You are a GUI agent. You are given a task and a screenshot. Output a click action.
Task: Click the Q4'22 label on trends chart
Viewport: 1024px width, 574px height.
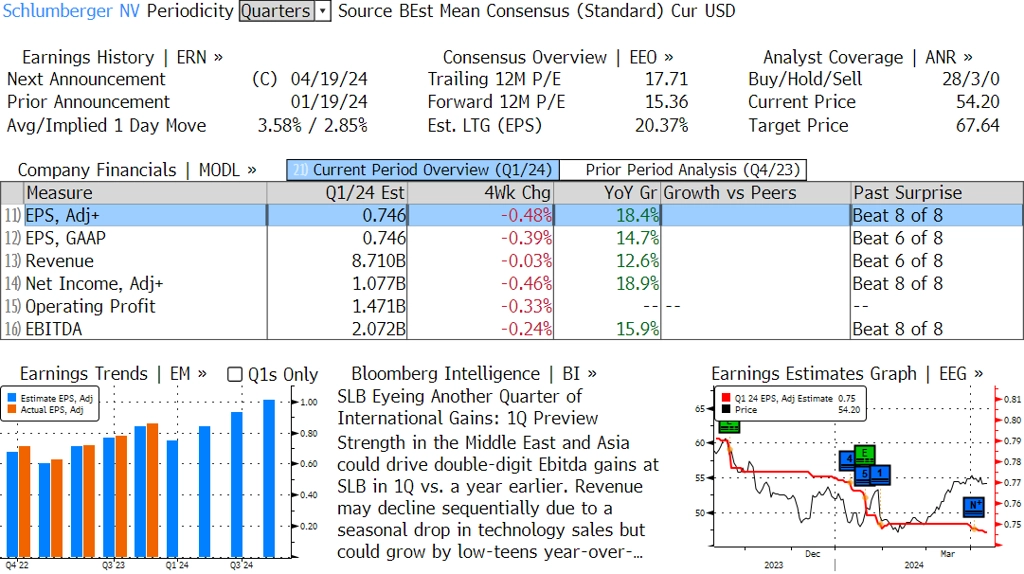[17, 565]
